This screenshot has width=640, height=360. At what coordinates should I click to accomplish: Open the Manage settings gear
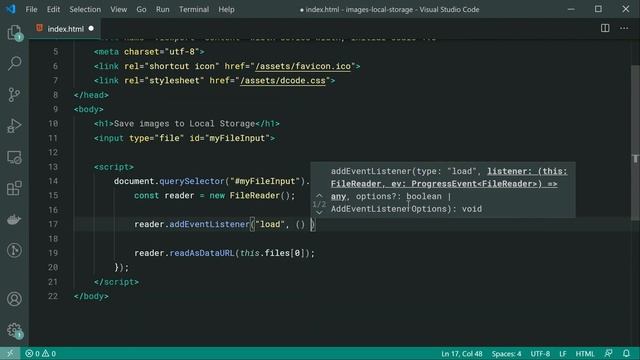coord(14,330)
